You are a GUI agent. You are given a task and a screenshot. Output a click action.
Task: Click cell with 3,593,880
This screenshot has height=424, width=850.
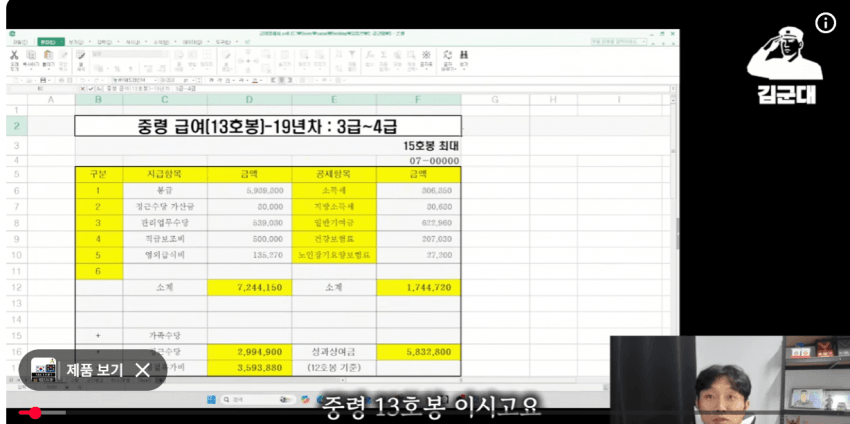point(249,368)
